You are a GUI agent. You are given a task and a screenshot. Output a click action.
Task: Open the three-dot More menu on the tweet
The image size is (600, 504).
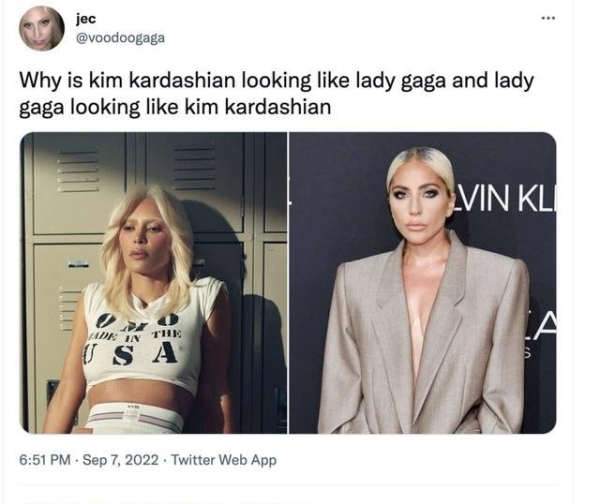point(548,18)
